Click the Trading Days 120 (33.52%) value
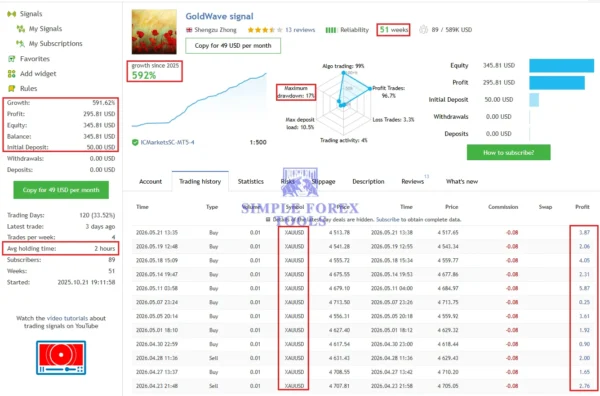Viewport: 600px width, 396px height. [97, 215]
